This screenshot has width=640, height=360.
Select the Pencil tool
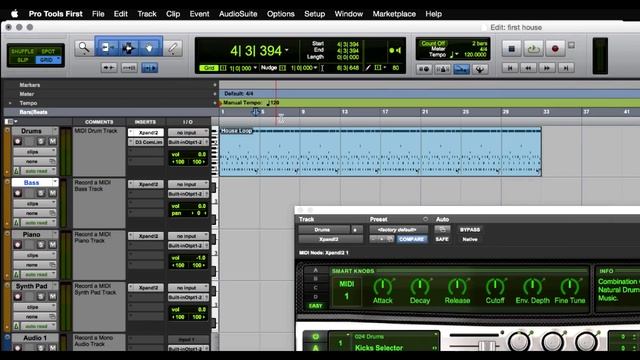(172, 48)
